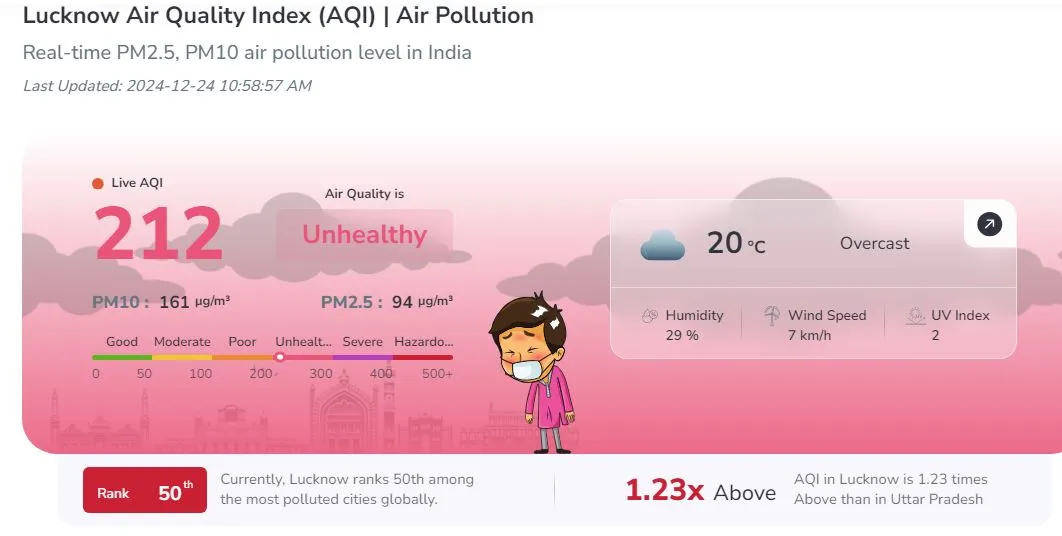Click the Last Updated timestamp text
Image resolution: width=1062 pixels, height=536 pixels.
167,86
